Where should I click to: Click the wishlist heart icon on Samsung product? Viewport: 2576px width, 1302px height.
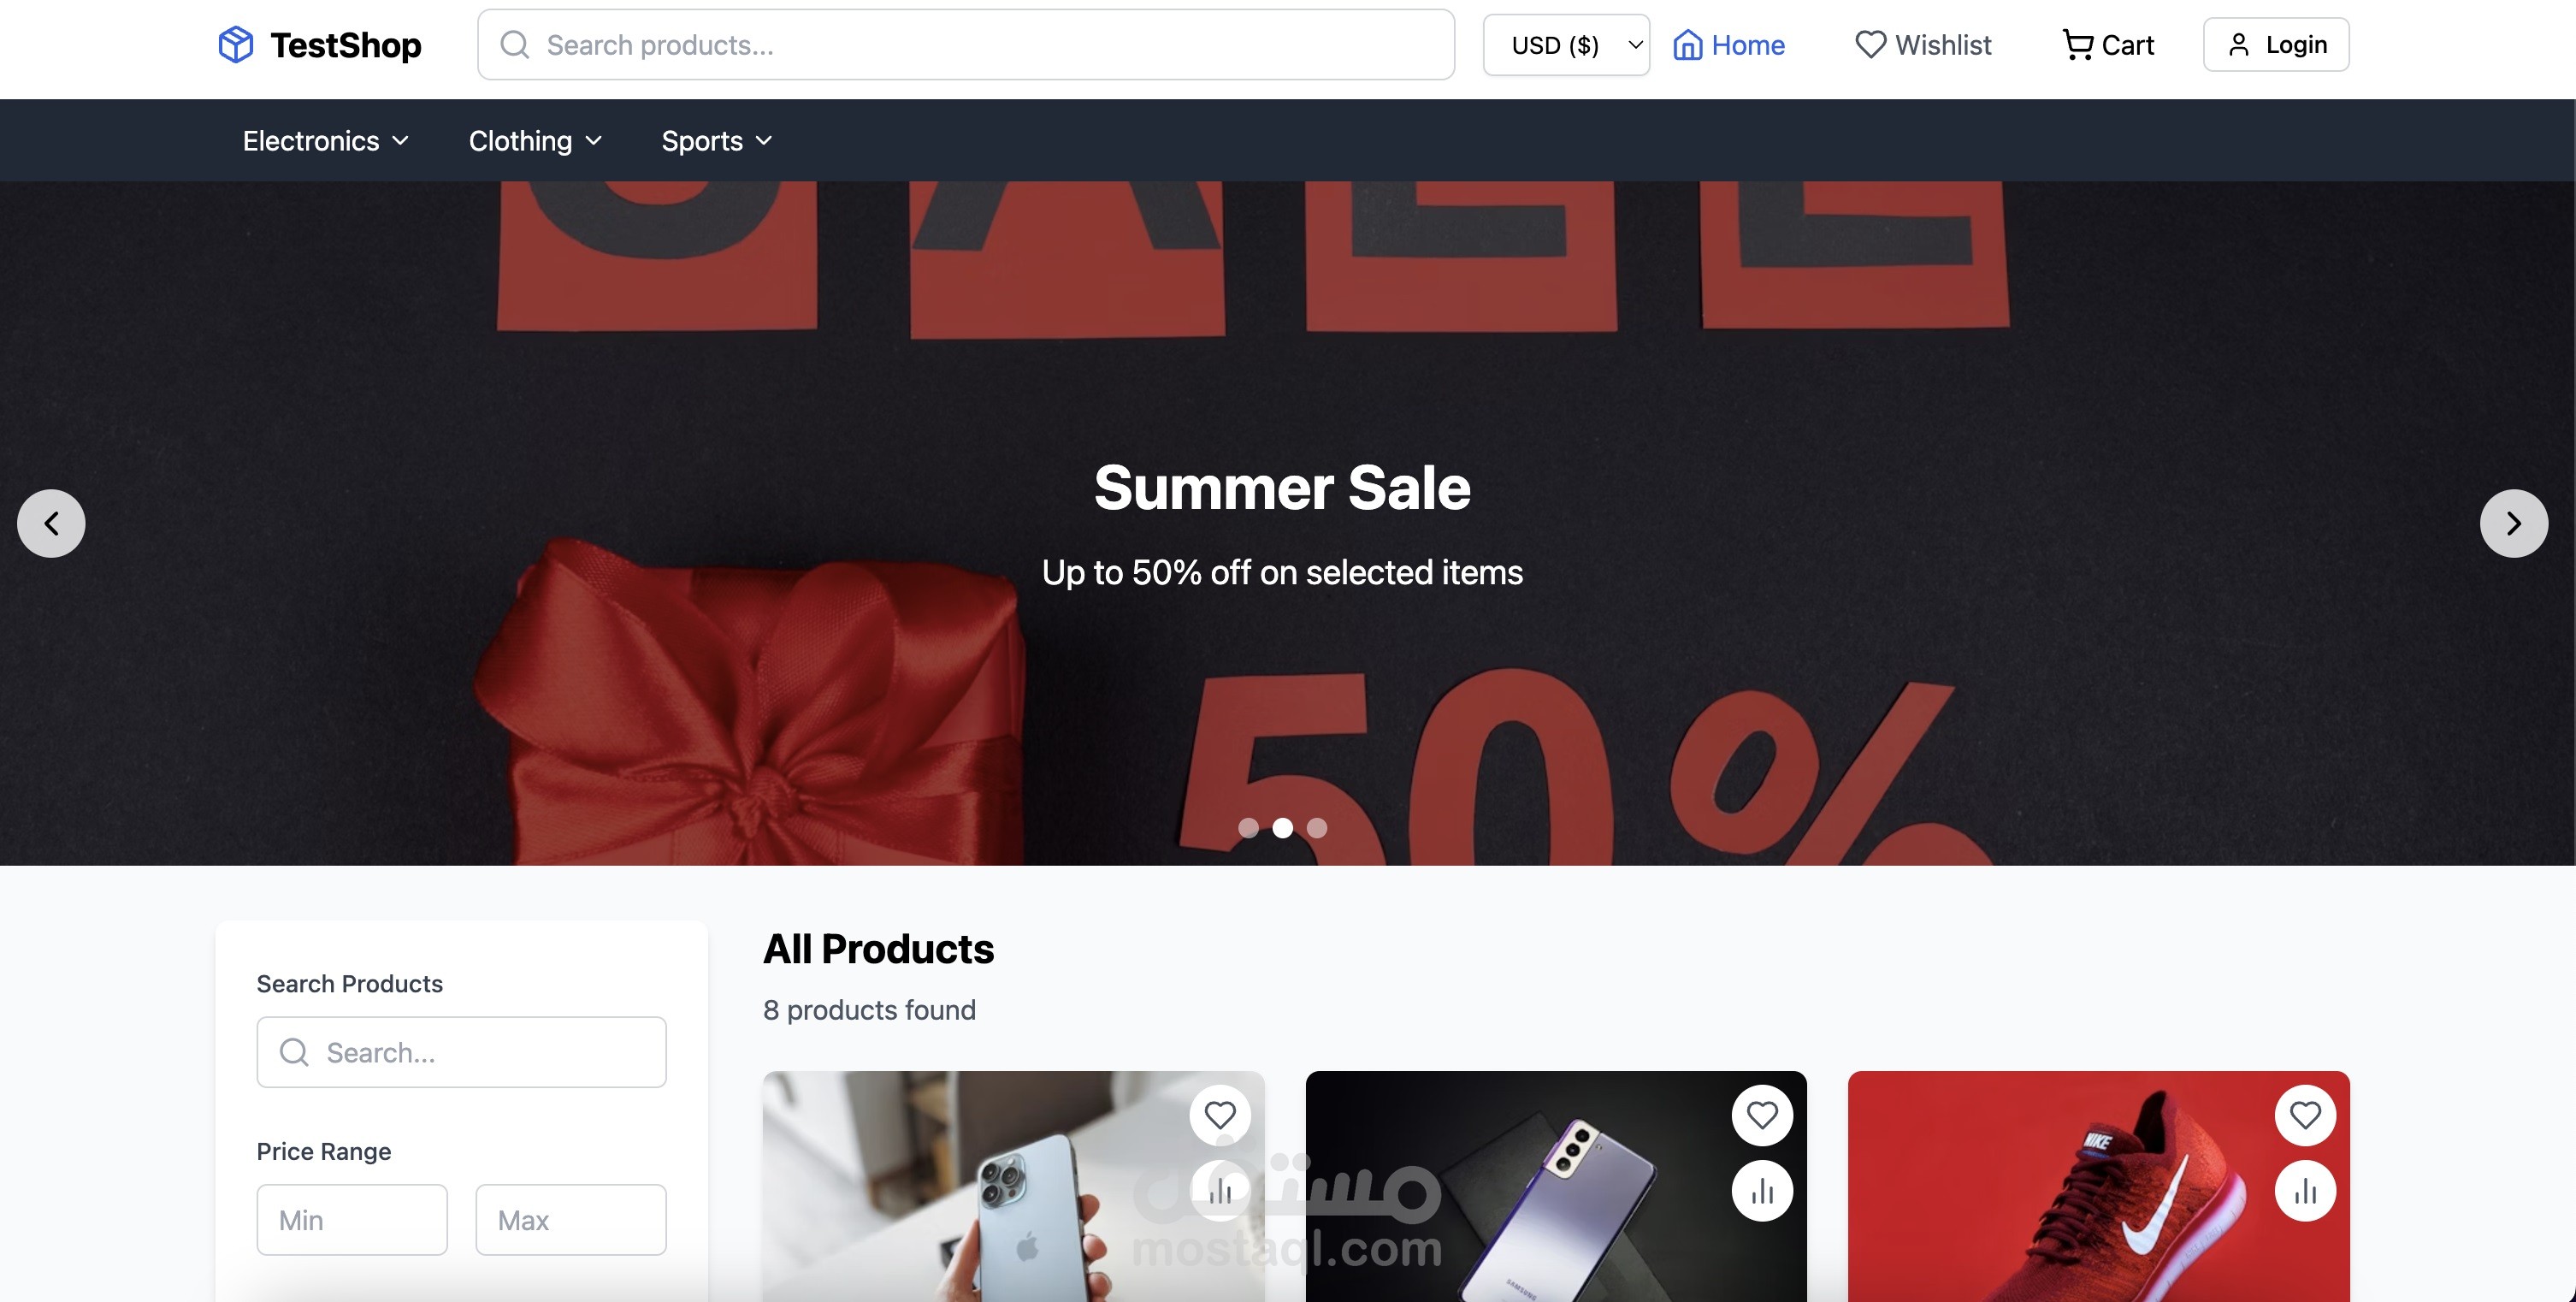(x=1763, y=1115)
